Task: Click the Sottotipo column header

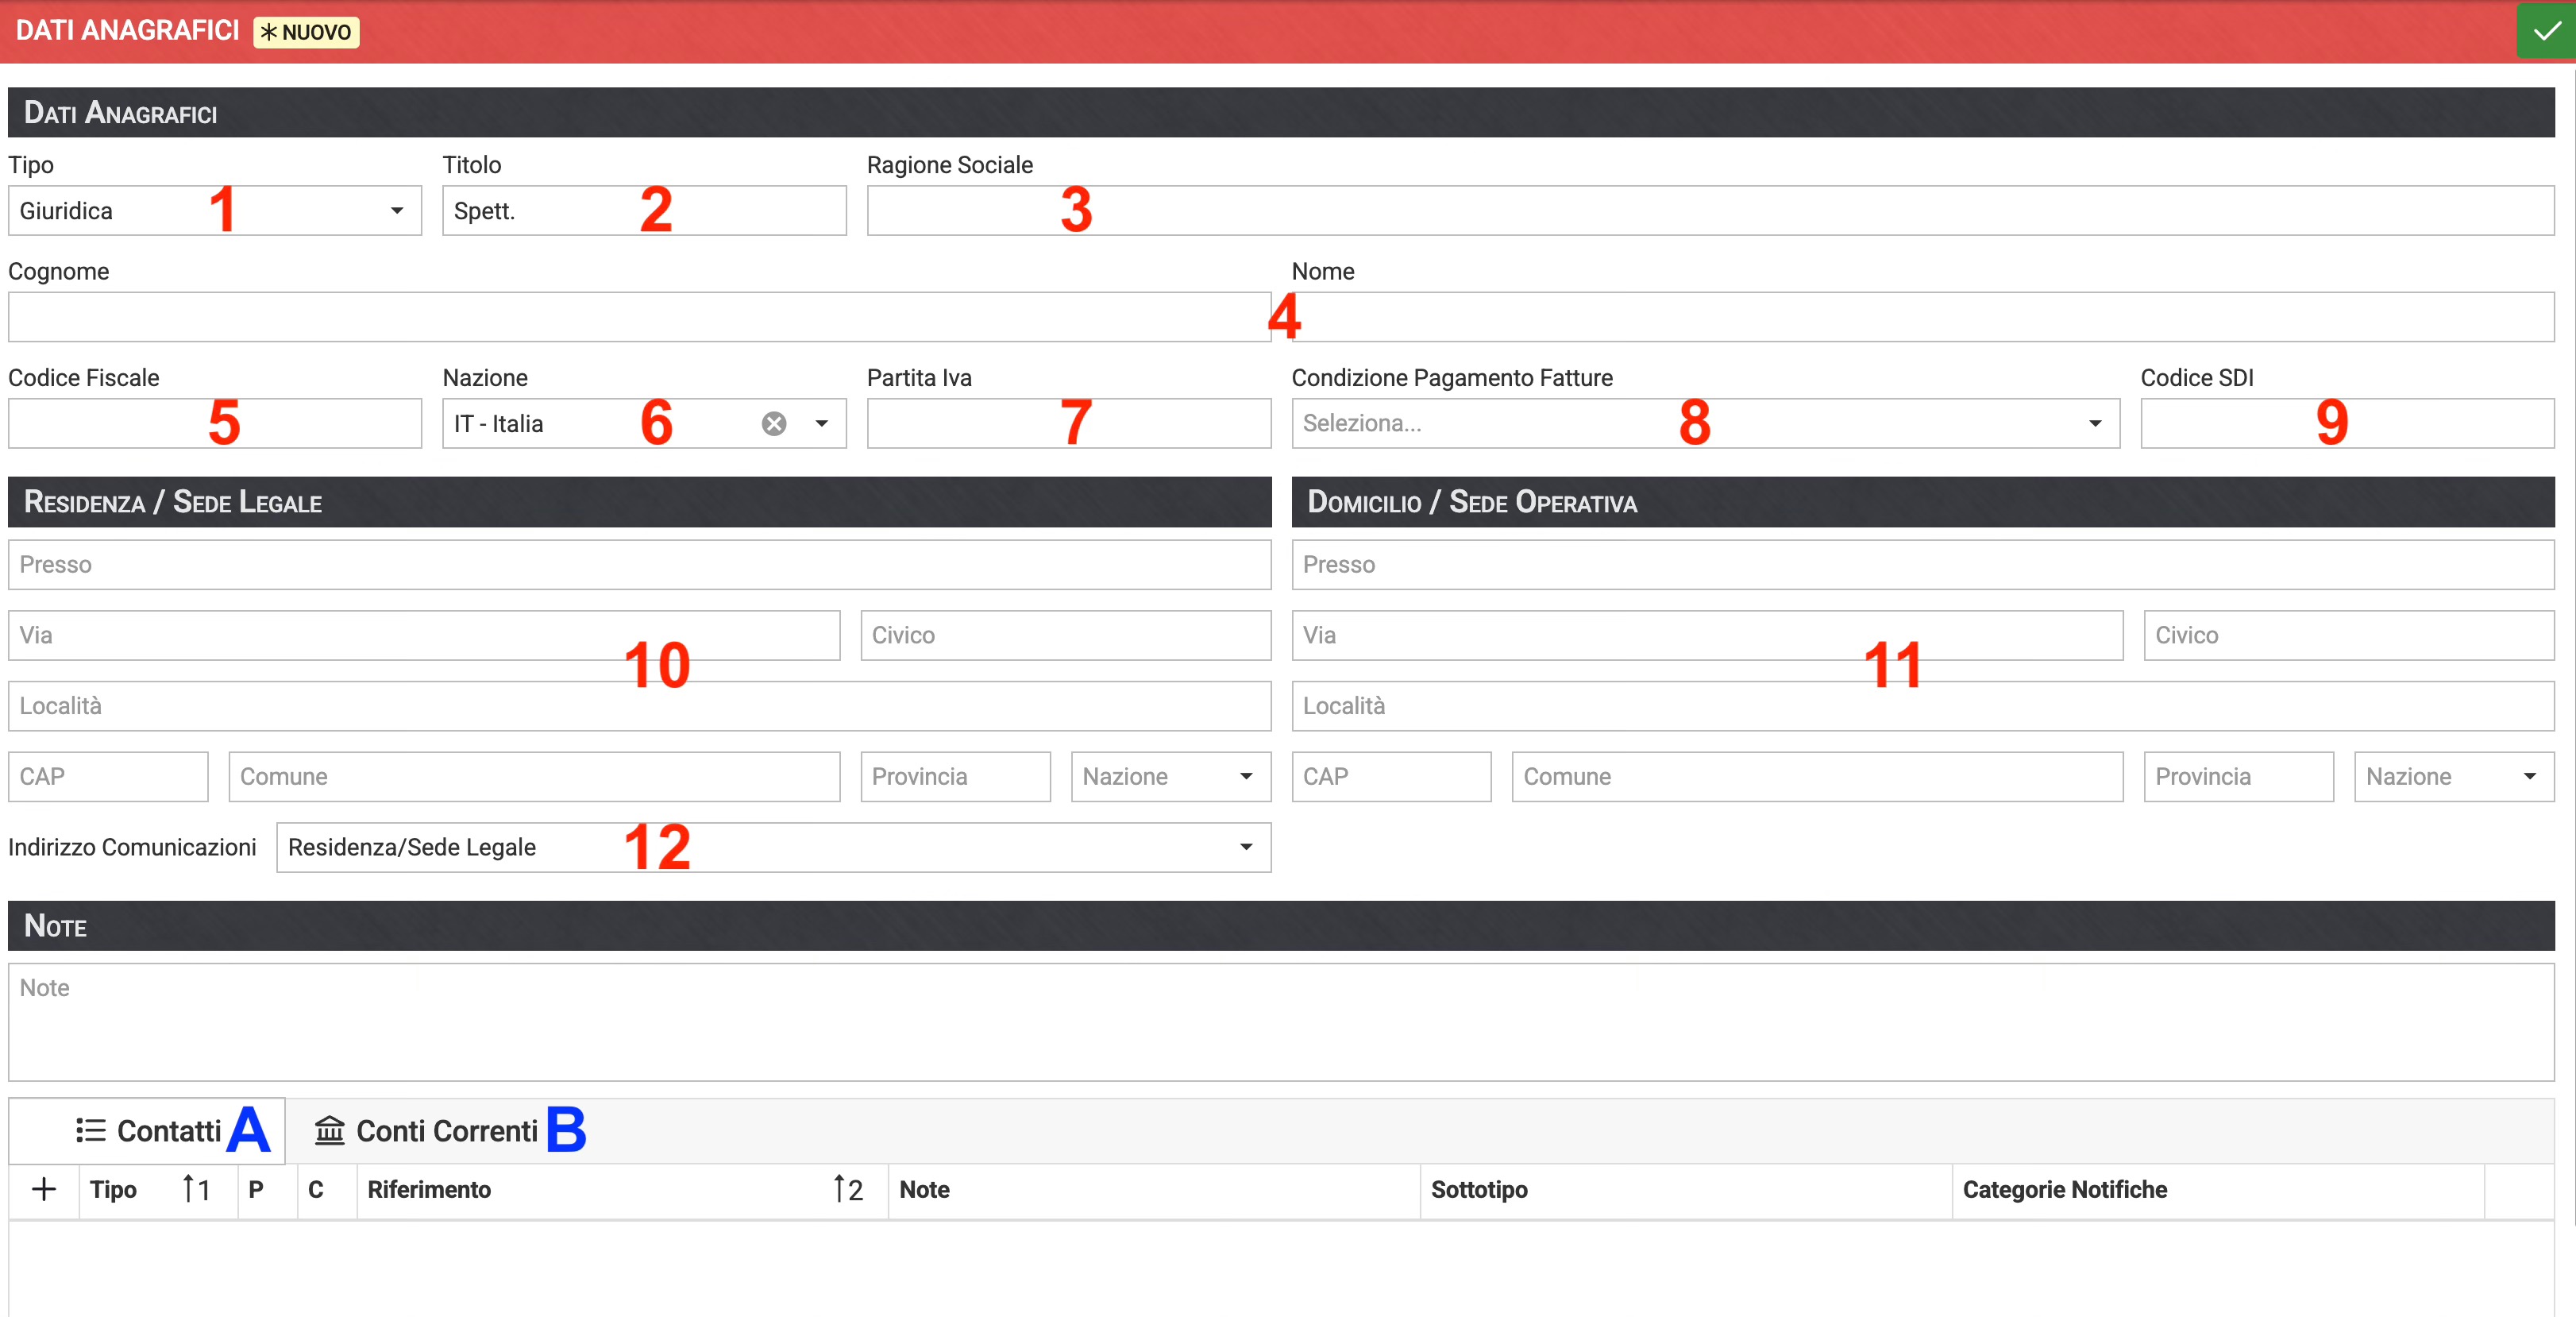Action: click(x=1478, y=1189)
